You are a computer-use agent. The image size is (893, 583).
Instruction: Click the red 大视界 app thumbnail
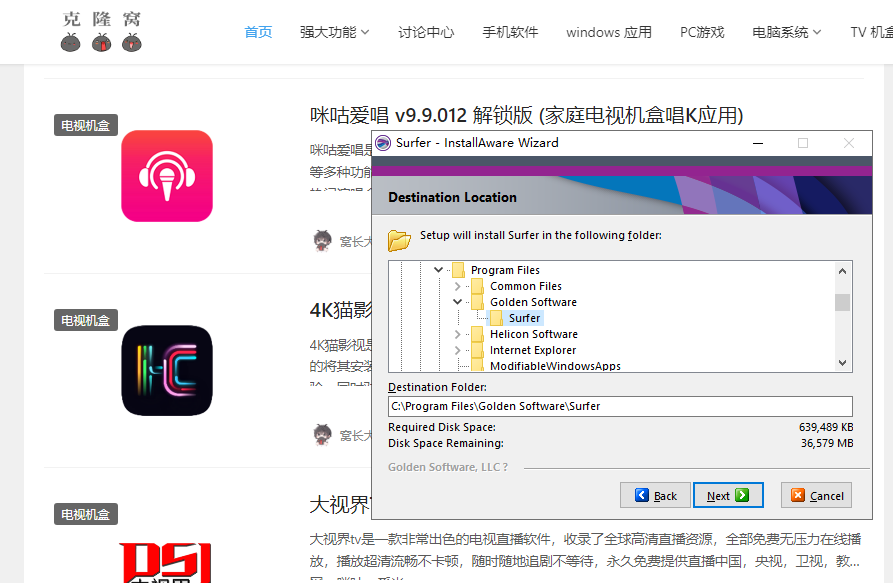(x=165, y=563)
